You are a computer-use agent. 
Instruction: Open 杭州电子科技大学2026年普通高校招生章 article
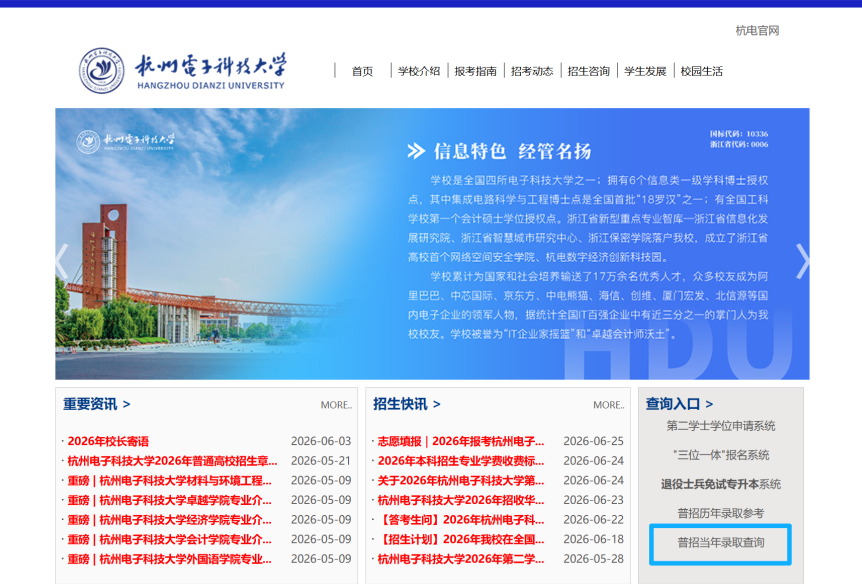point(173,461)
